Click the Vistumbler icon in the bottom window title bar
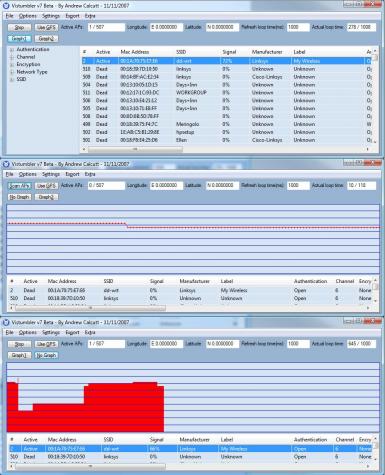Image resolution: width=385 pixels, height=475 pixels. click(x=6, y=322)
